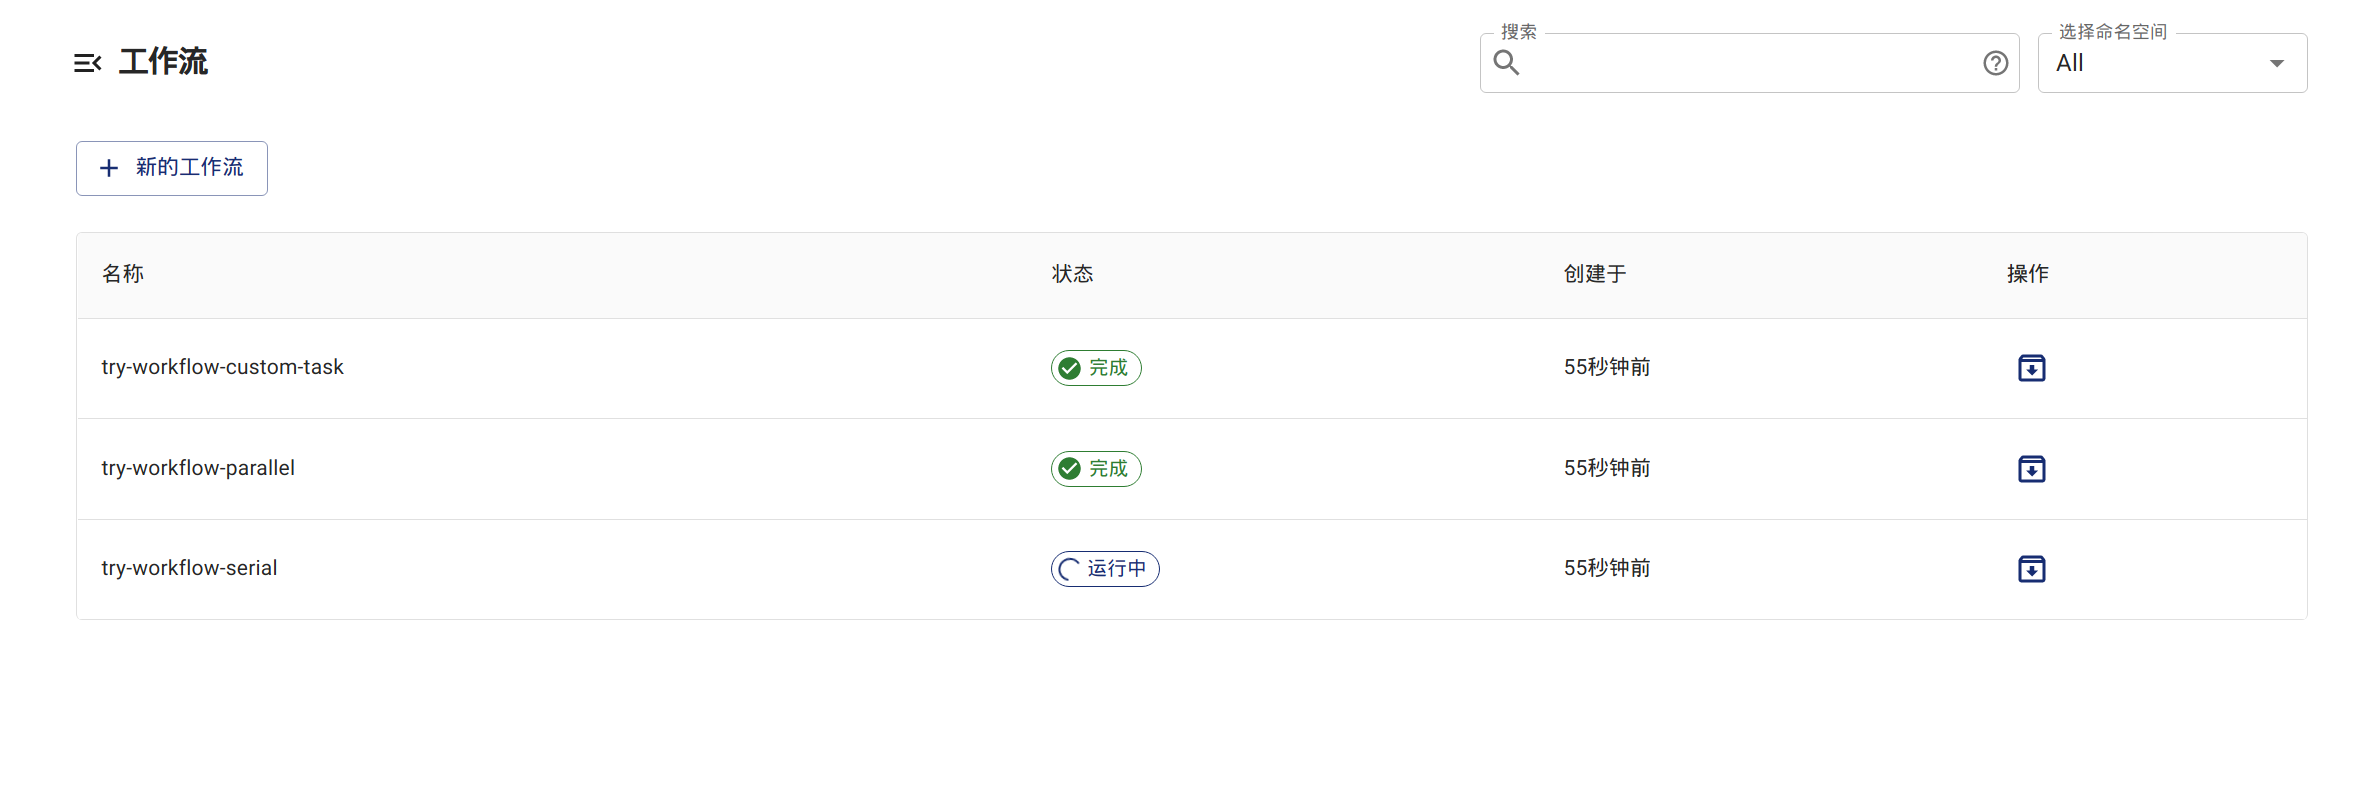Screen dimensions: 2367x810
Task: Select the 名称 column header
Action: [x=122, y=274]
